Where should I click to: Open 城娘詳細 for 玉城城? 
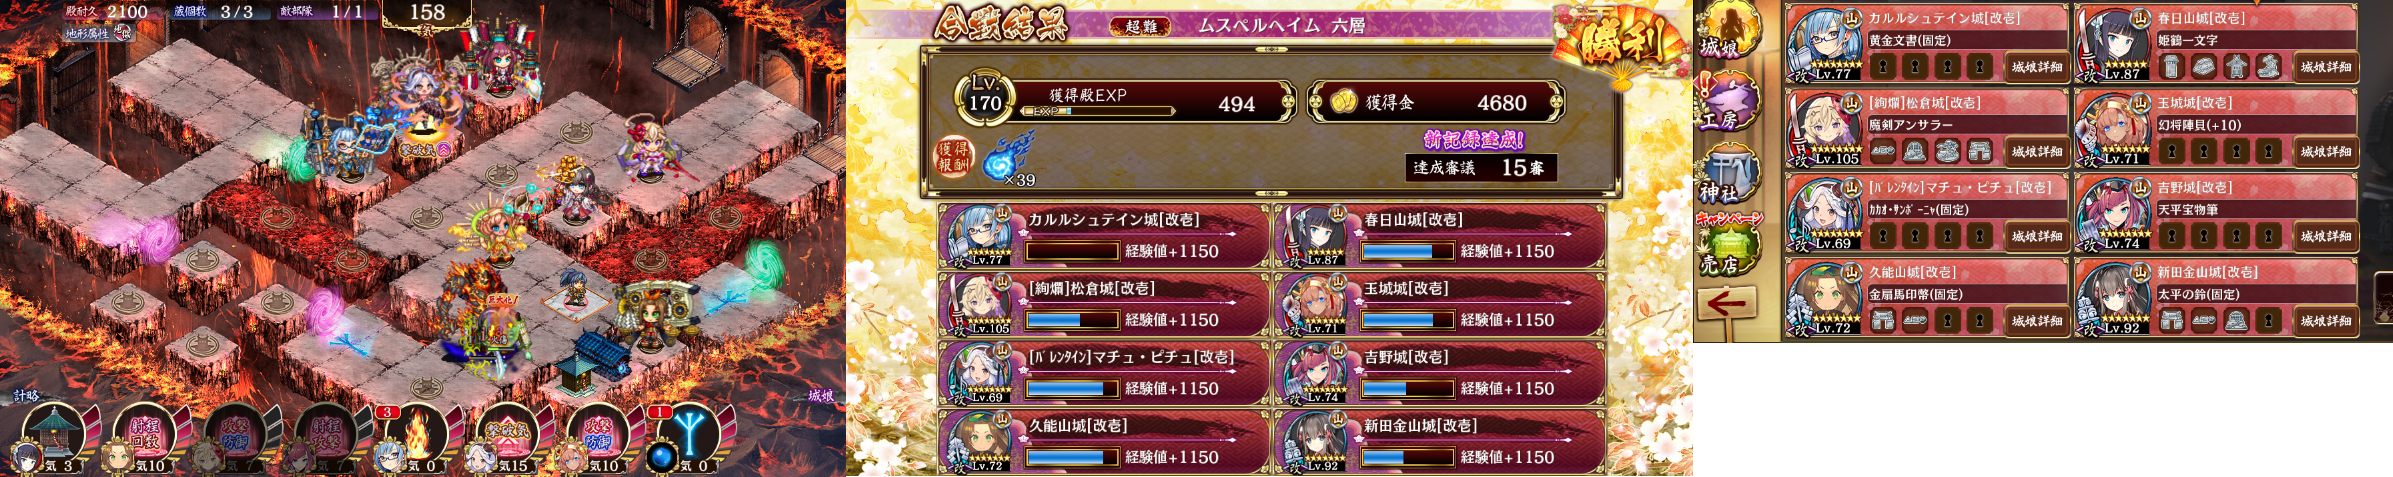2326,152
